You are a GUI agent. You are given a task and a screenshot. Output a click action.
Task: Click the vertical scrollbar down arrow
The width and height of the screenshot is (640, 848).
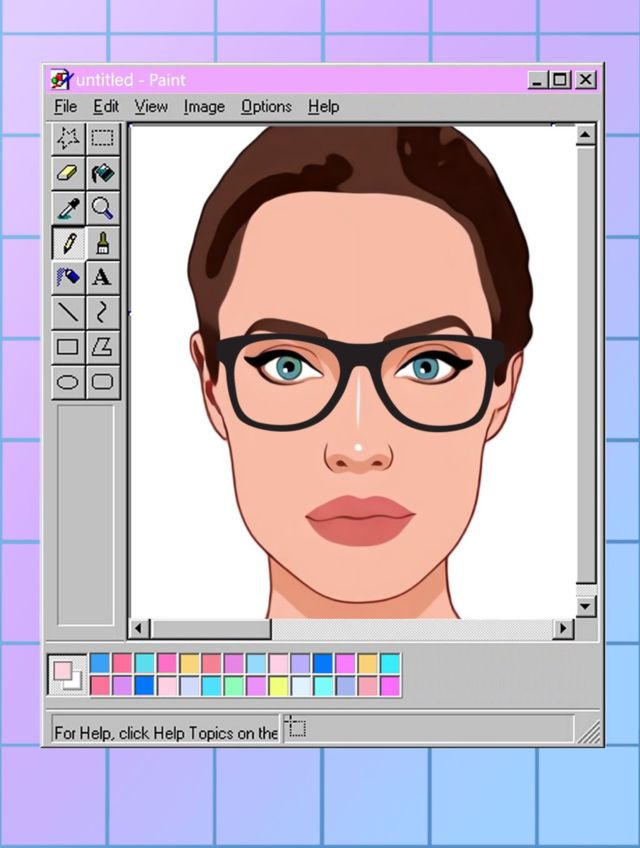pyautogui.click(x=586, y=606)
